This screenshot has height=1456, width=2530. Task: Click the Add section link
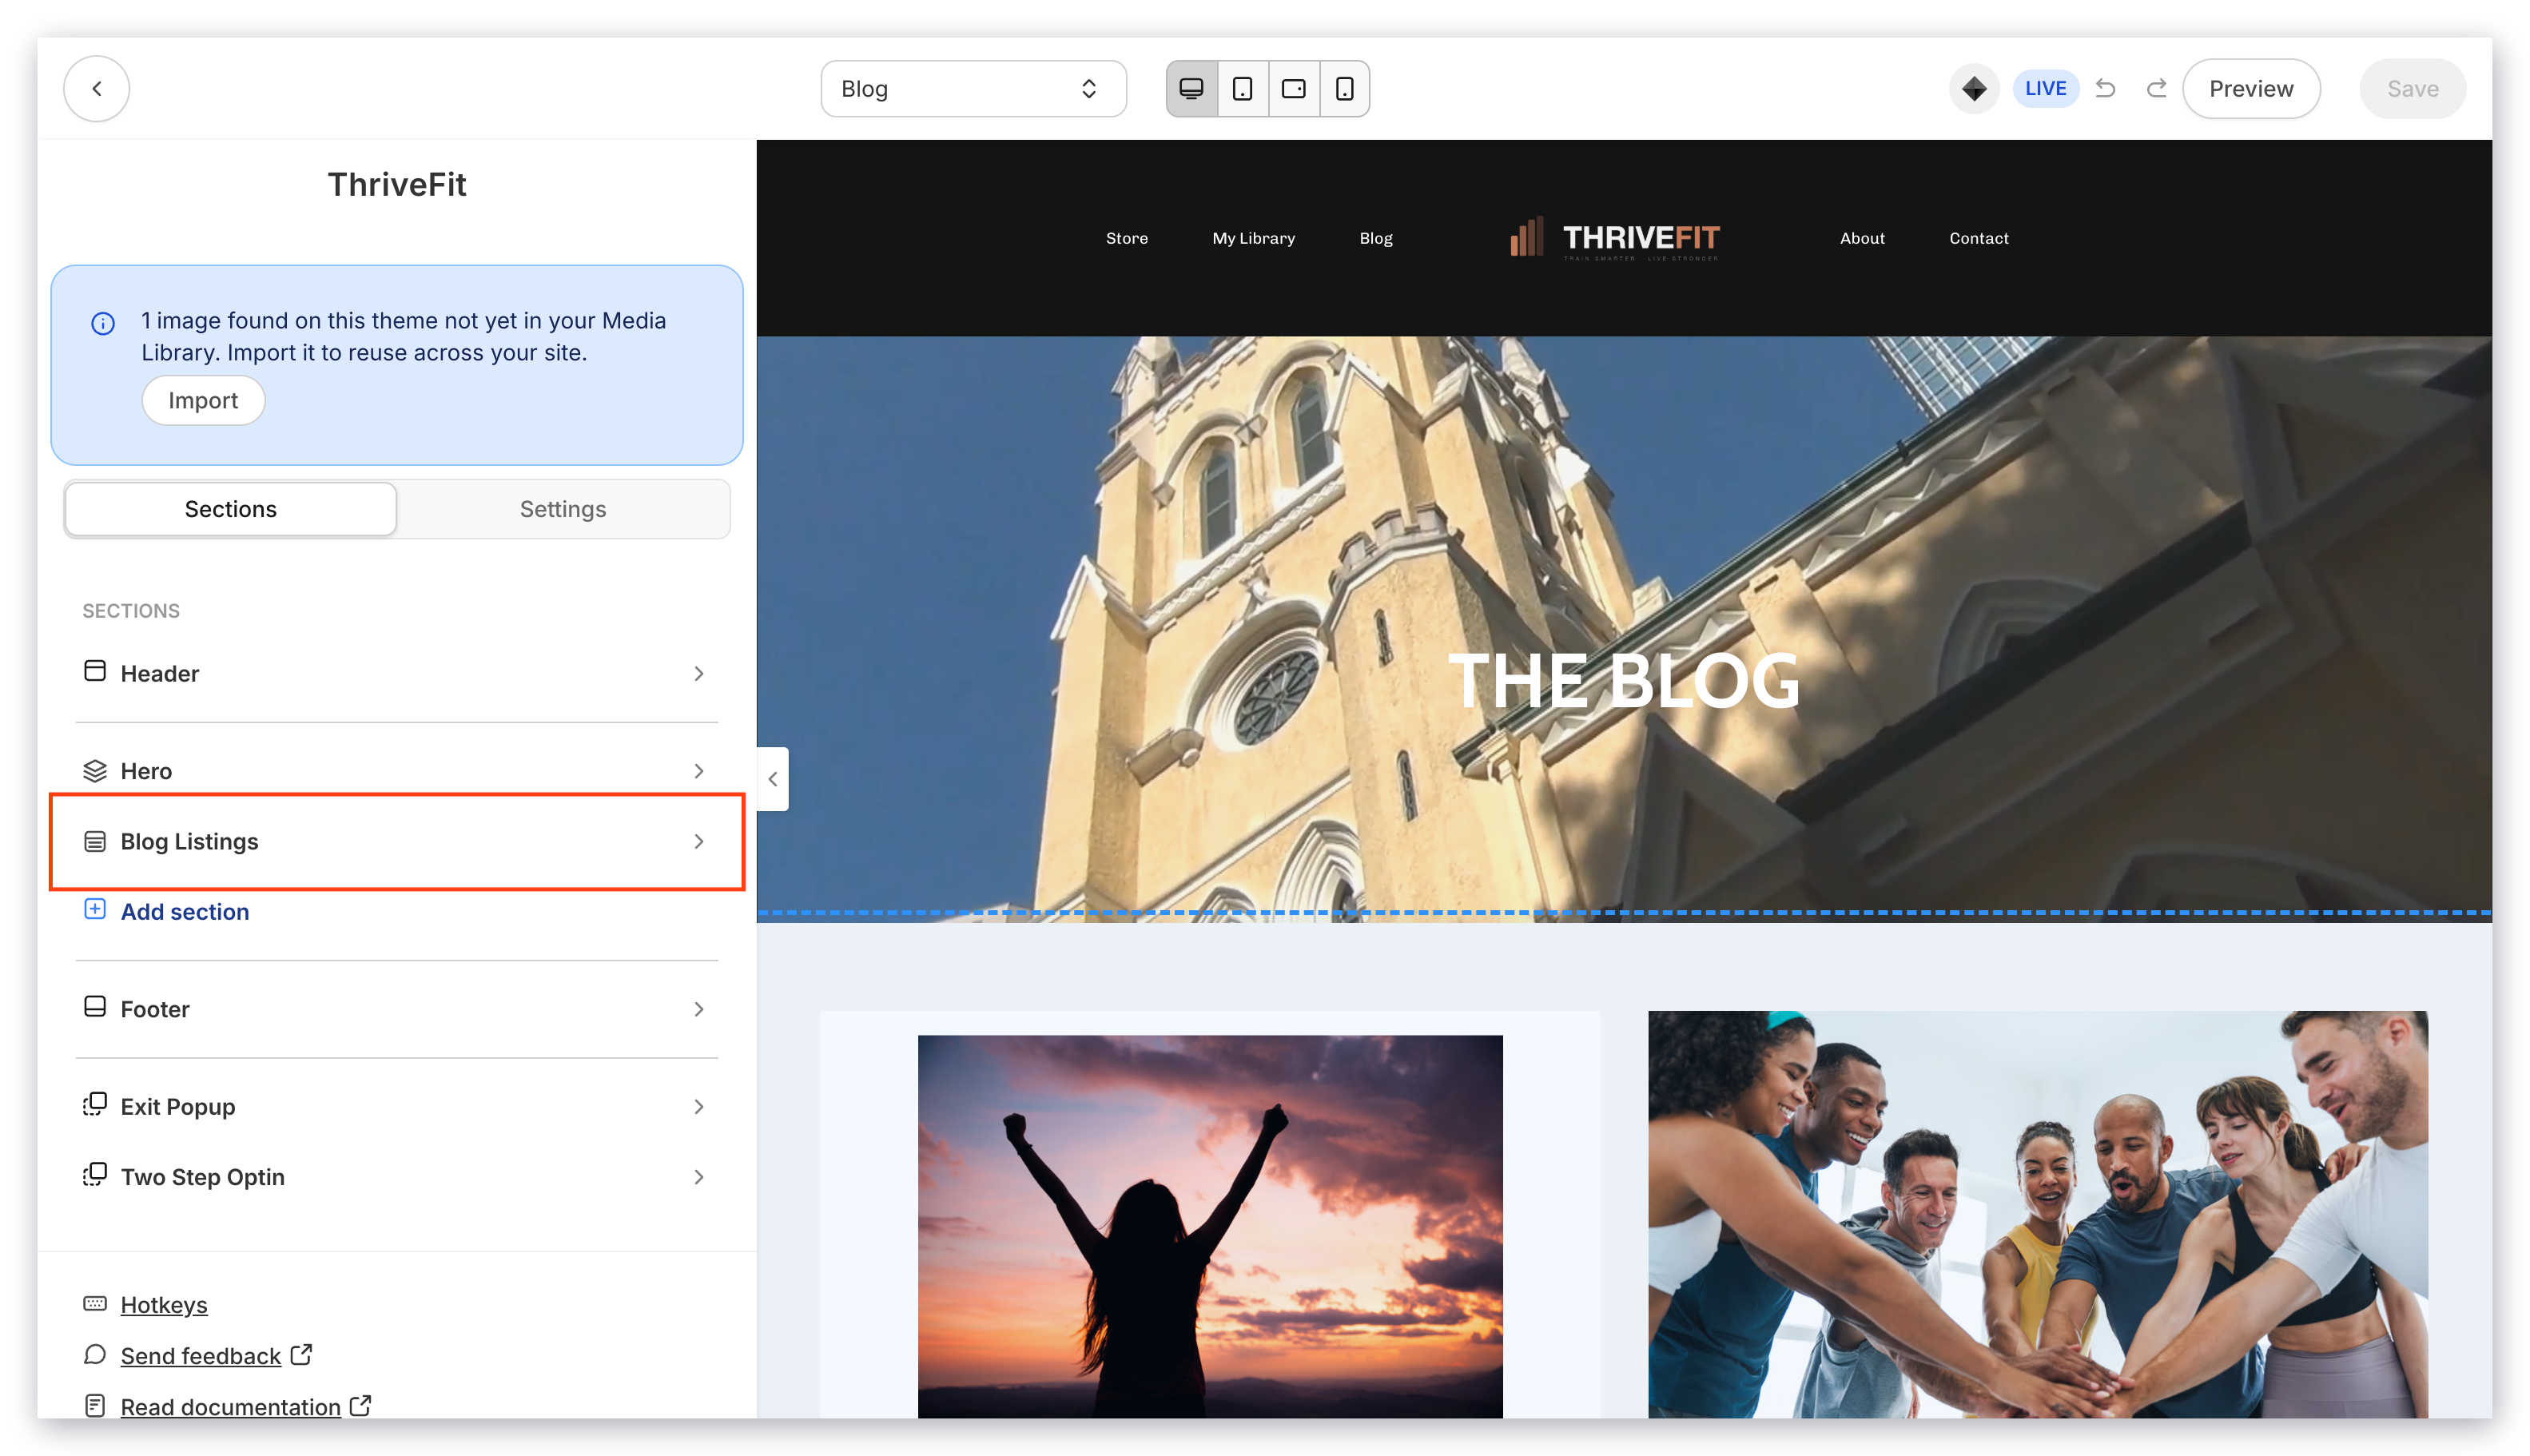(x=185, y=912)
